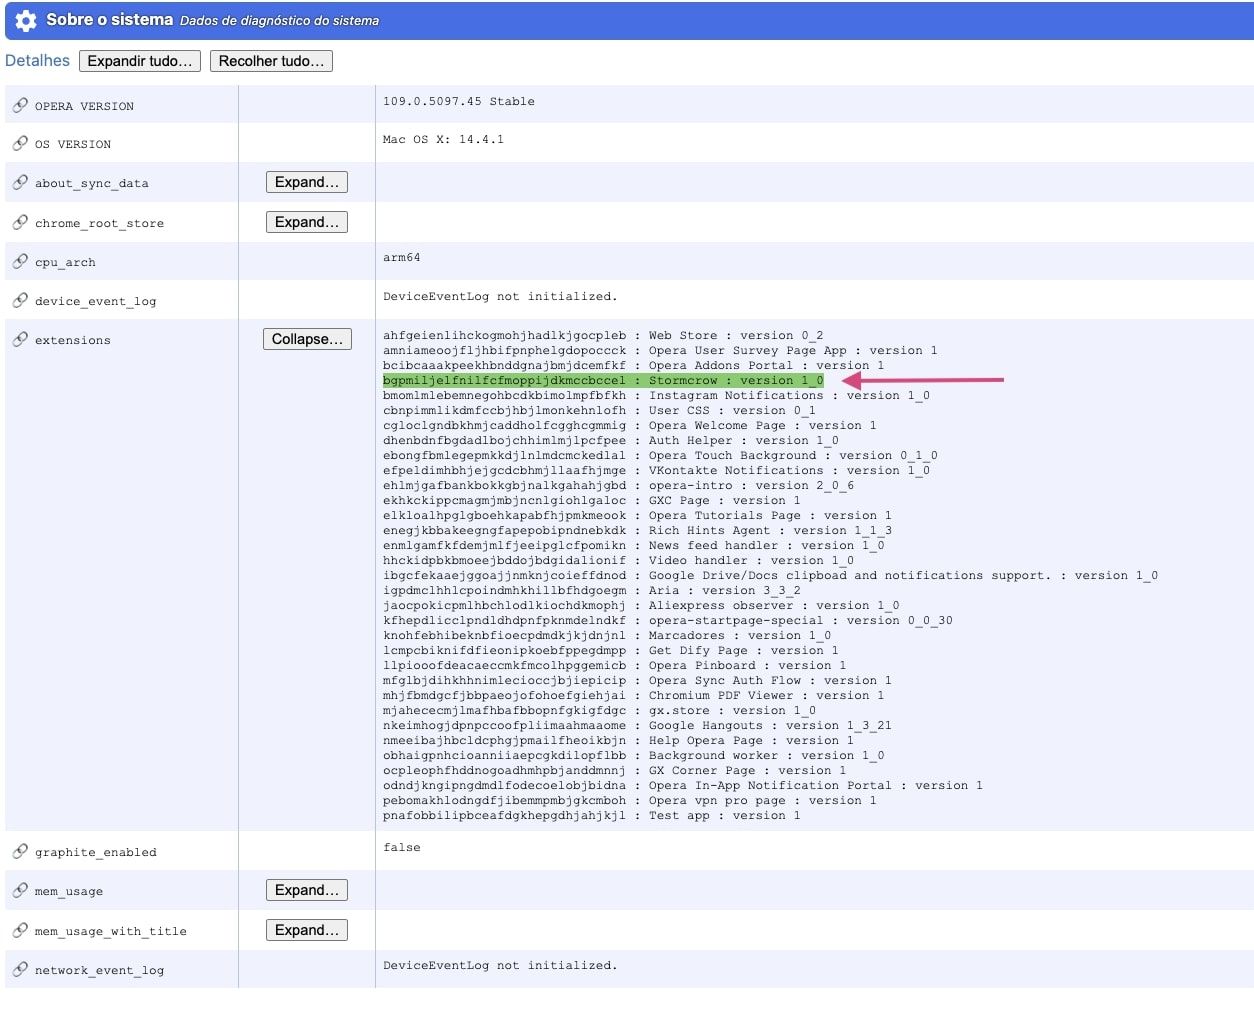
Task: Click the link icon next to graphite_enabled
Action: coord(18,851)
